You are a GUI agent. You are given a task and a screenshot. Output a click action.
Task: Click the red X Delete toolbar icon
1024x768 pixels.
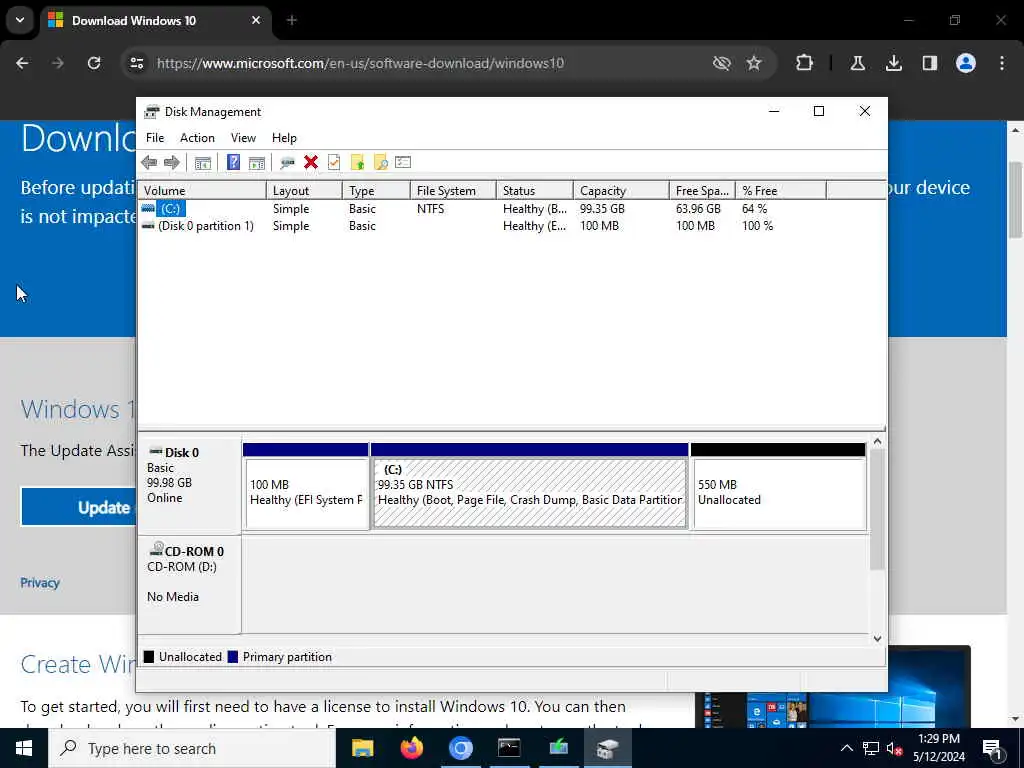311,163
